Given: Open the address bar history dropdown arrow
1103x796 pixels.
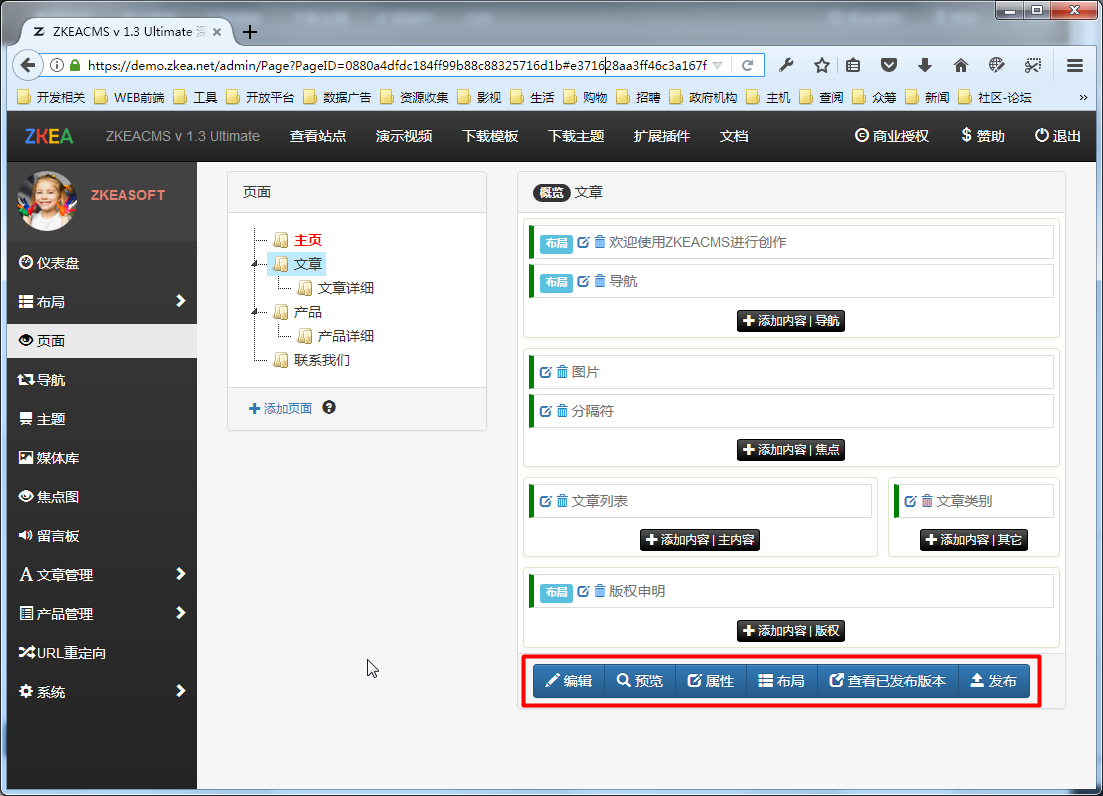Looking at the screenshot, I should tap(718, 65).
